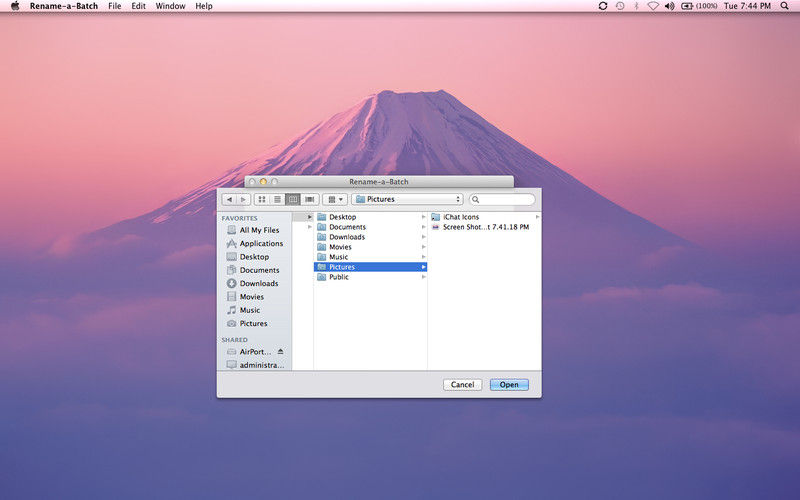Click the back navigation arrow
Viewport: 800px width, 500px height.
click(229, 199)
